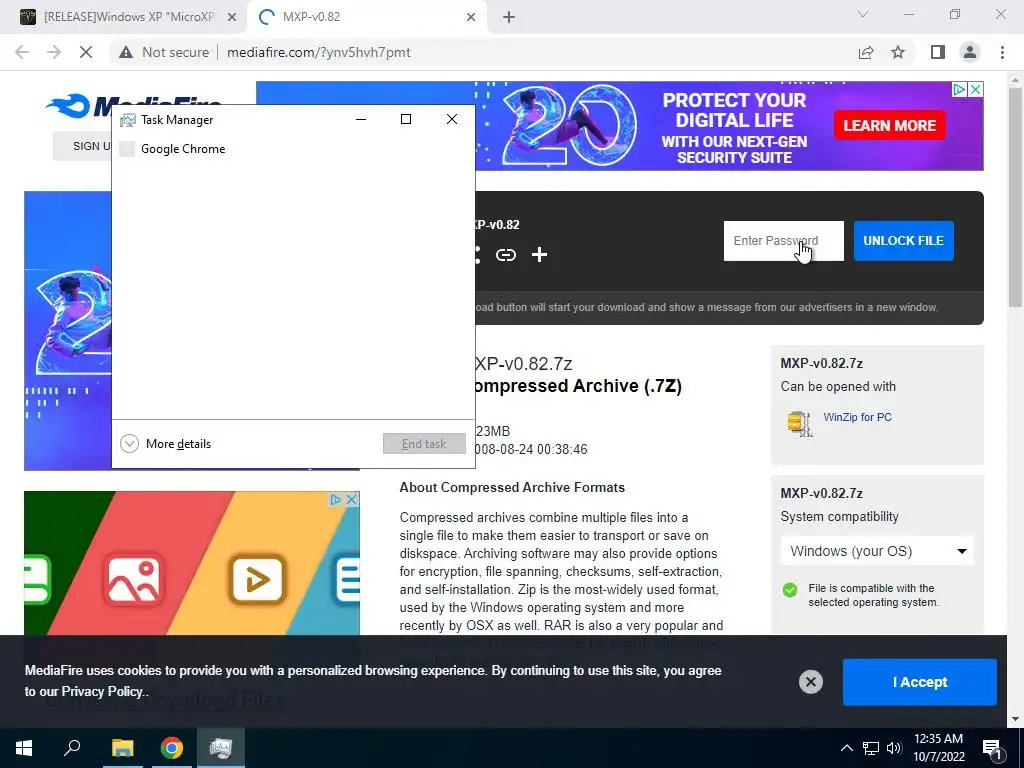Click the red photo gallery icon in ad
Image resolution: width=1024 pixels, height=768 pixels.
click(x=135, y=580)
